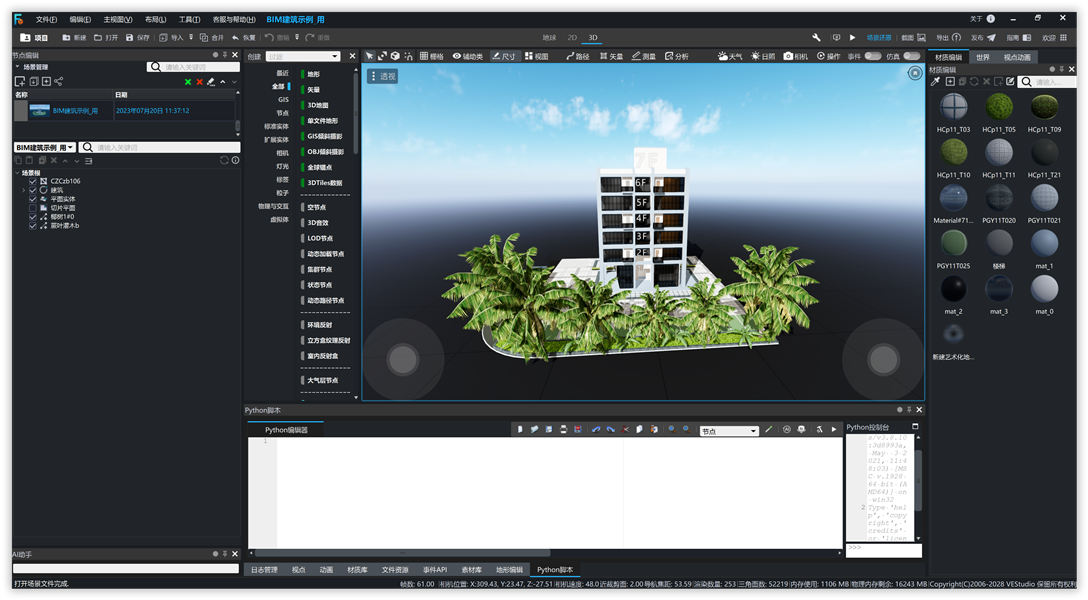This screenshot has height=600, width=1088.
Task: Click the info icon in node tree toolbar
Action: pyautogui.click(x=236, y=160)
